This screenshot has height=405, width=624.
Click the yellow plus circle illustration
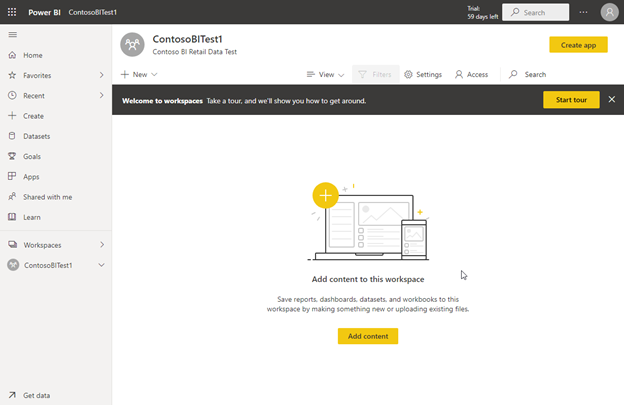pos(326,195)
